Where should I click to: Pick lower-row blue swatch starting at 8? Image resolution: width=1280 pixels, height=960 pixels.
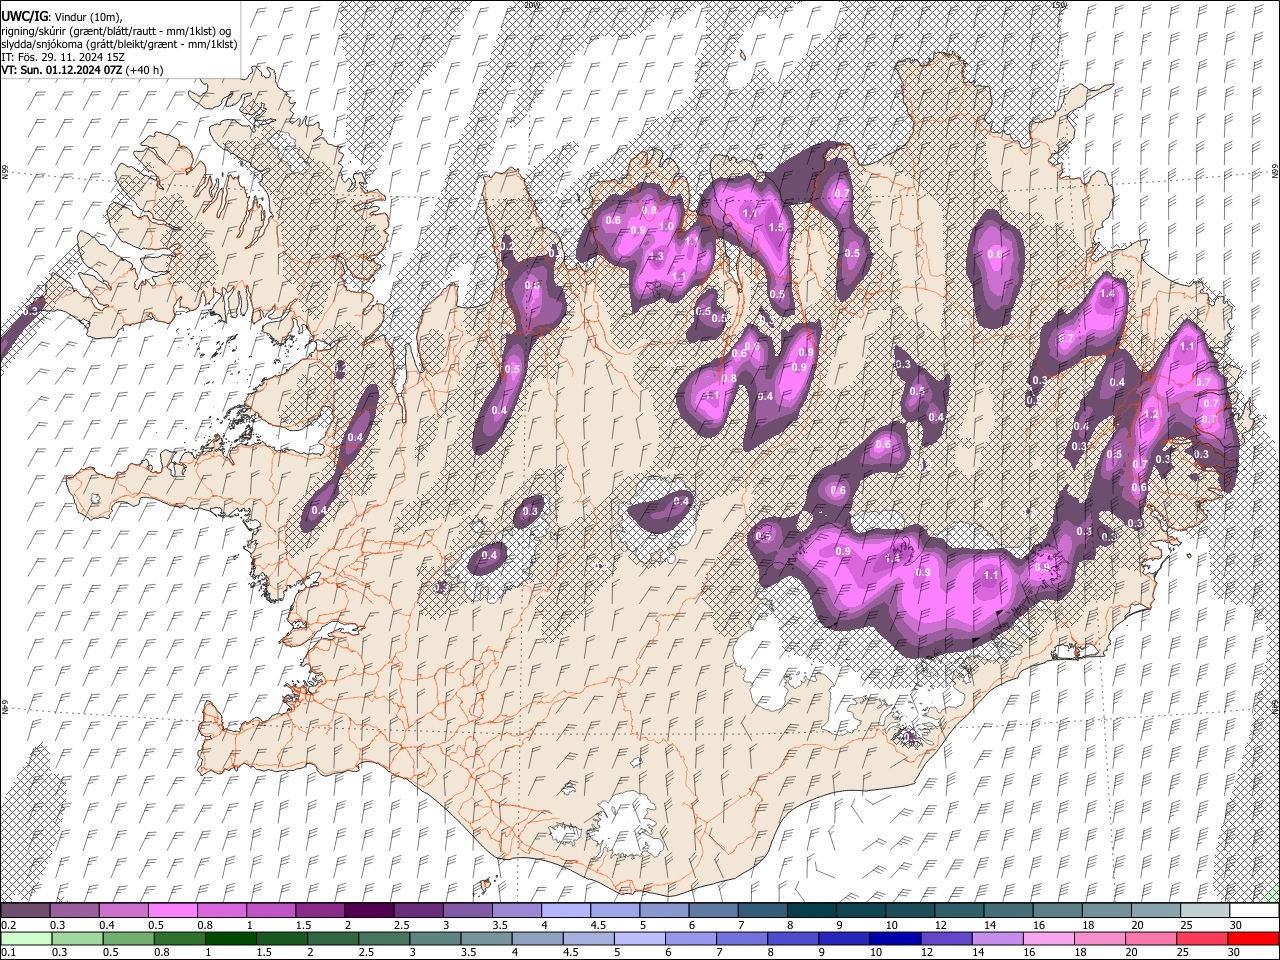[792, 938]
